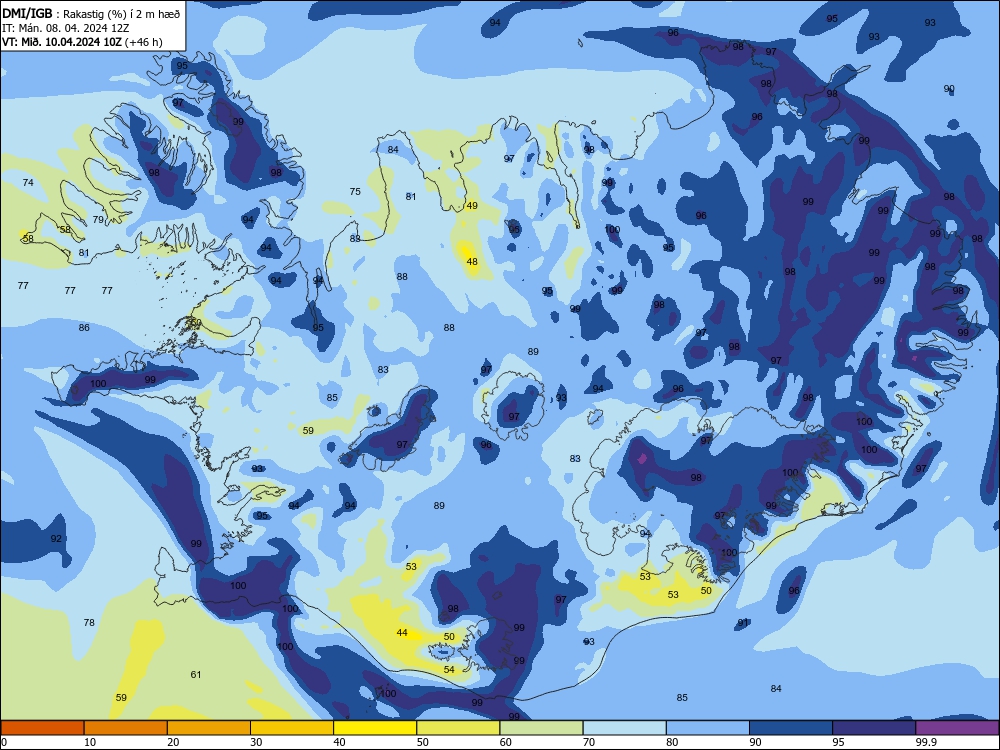The width and height of the screenshot is (1000, 750).
Task: Select the '79' value in the Westfjords
Action: click(98, 219)
